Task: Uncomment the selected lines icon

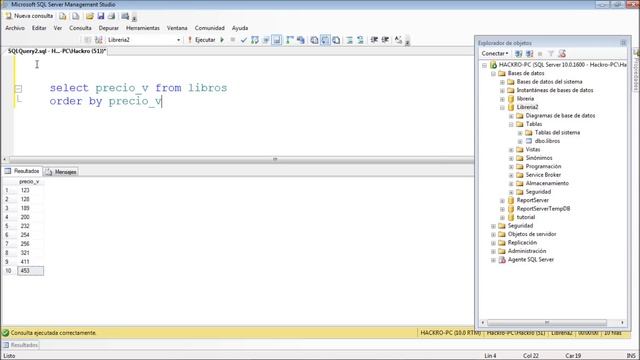Action: coord(360,40)
